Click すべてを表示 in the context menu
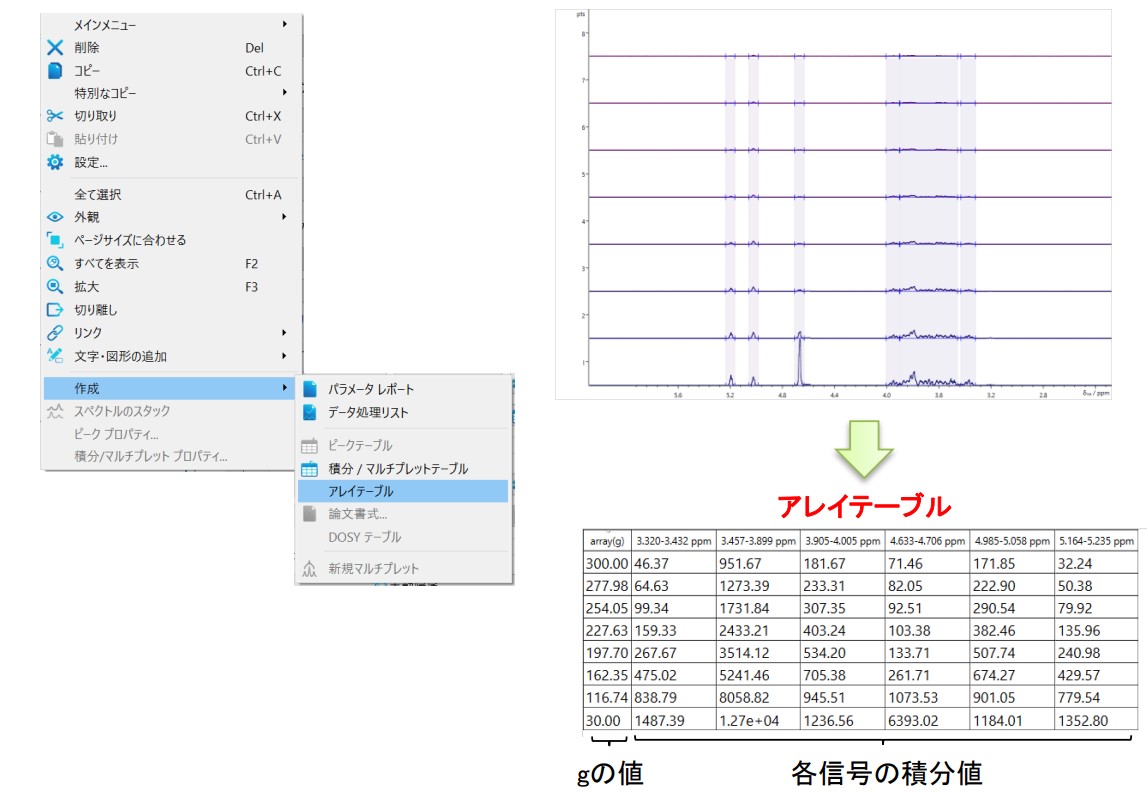The image size is (1147, 795). pyautogui.click(x=107, y=264)
